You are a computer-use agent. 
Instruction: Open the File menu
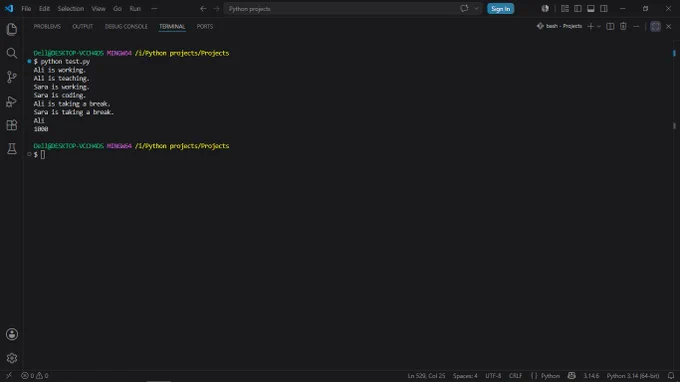[26, 9]
